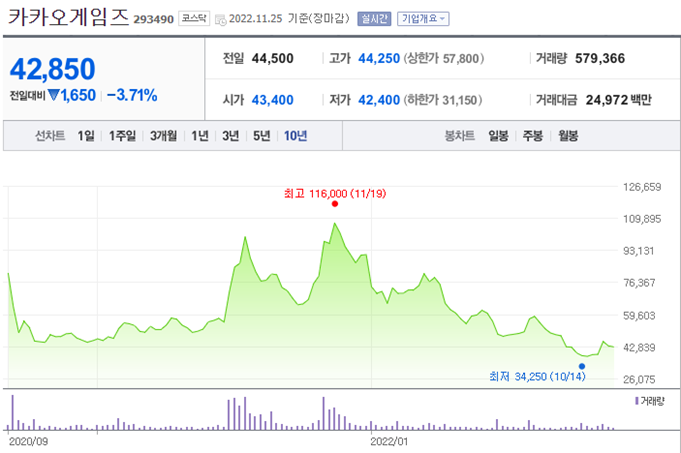Click the 카카오게임즈 stock title
681x453 pixels.
pyautogui.click(x=69, y=17)
